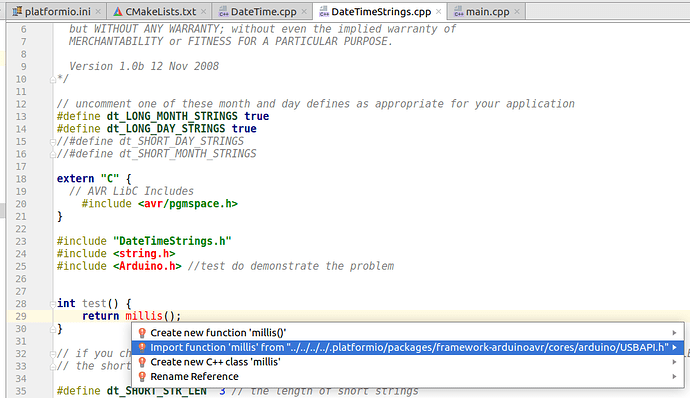Click the red bulb icon beside Create new C++ class
690x398 pixels.
(142, 362)
